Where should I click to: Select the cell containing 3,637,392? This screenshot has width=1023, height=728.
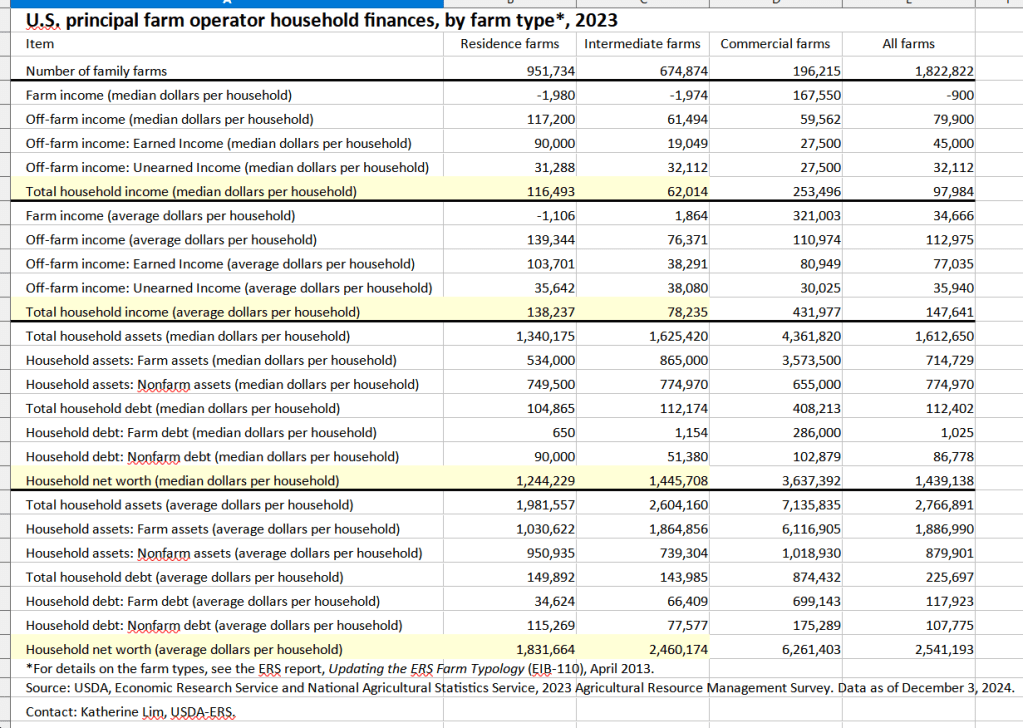[775, 480]
